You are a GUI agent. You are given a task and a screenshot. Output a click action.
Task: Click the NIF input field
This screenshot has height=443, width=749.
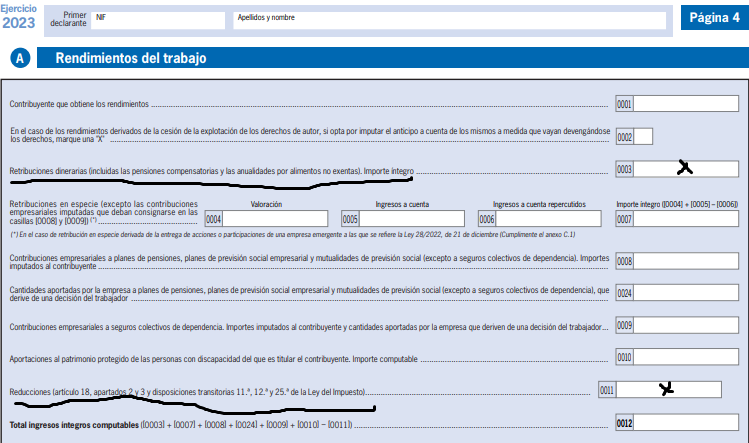point(158,21)
